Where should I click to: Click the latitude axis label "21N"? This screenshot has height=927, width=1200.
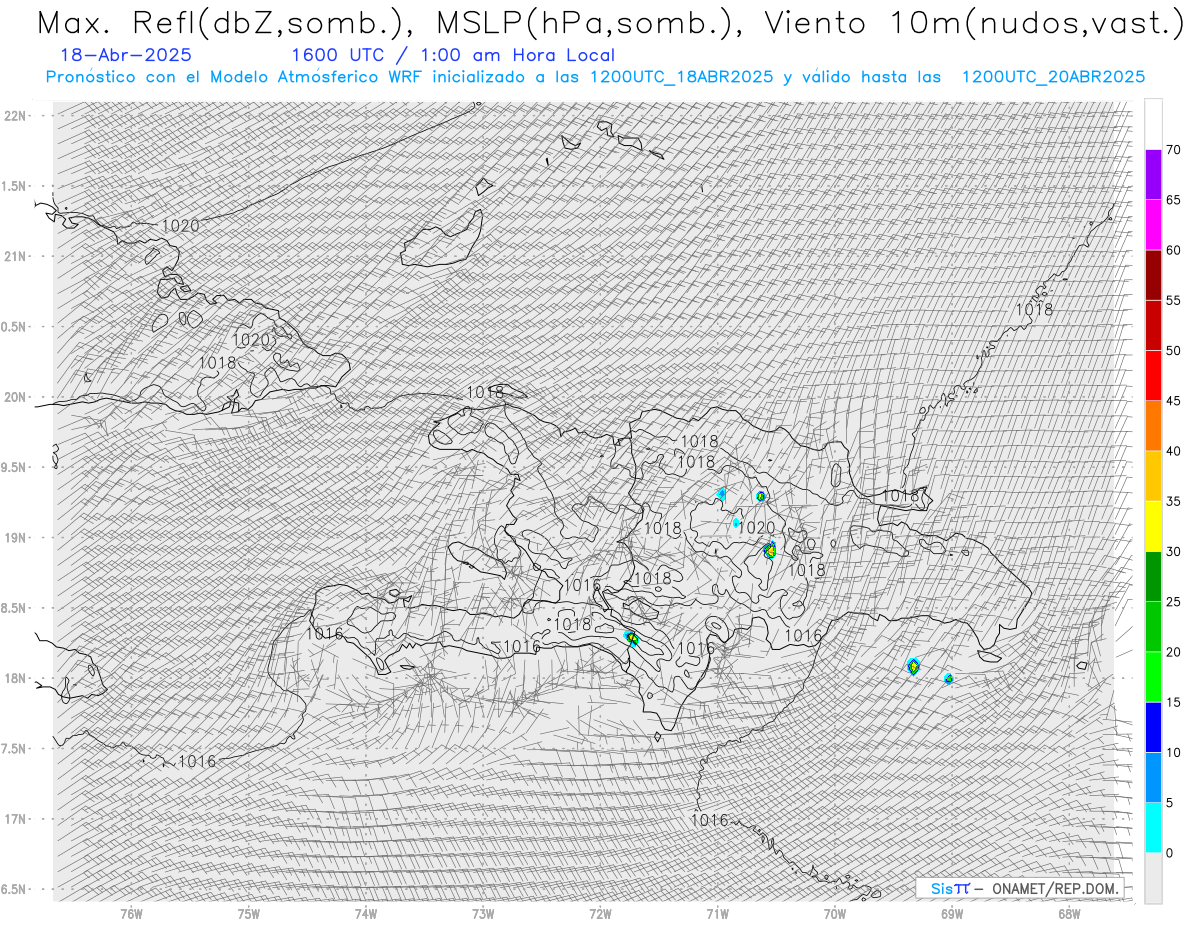pos(15,256)
